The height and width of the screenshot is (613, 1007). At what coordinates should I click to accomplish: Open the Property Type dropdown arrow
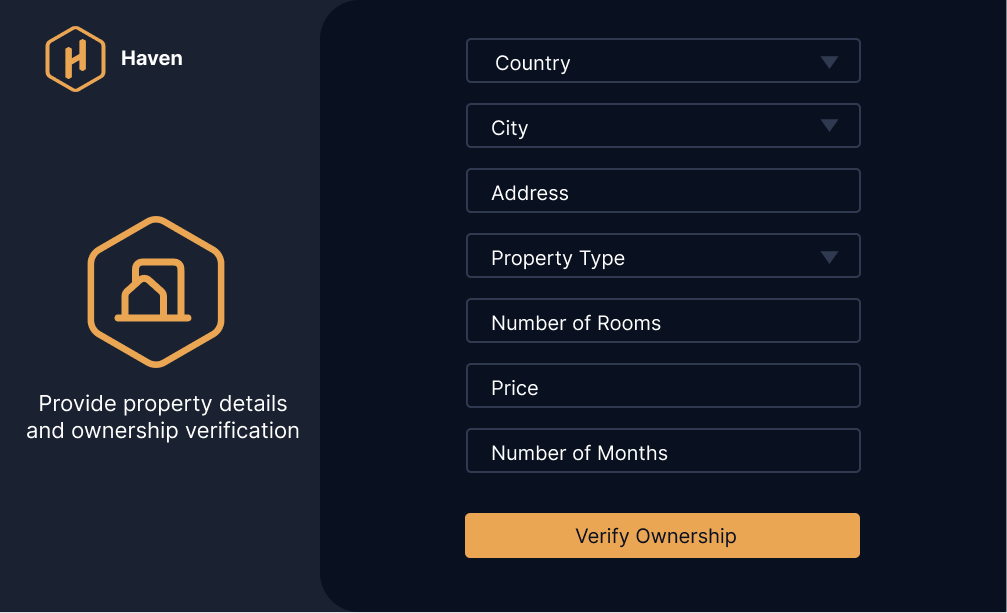coord(828,257)
